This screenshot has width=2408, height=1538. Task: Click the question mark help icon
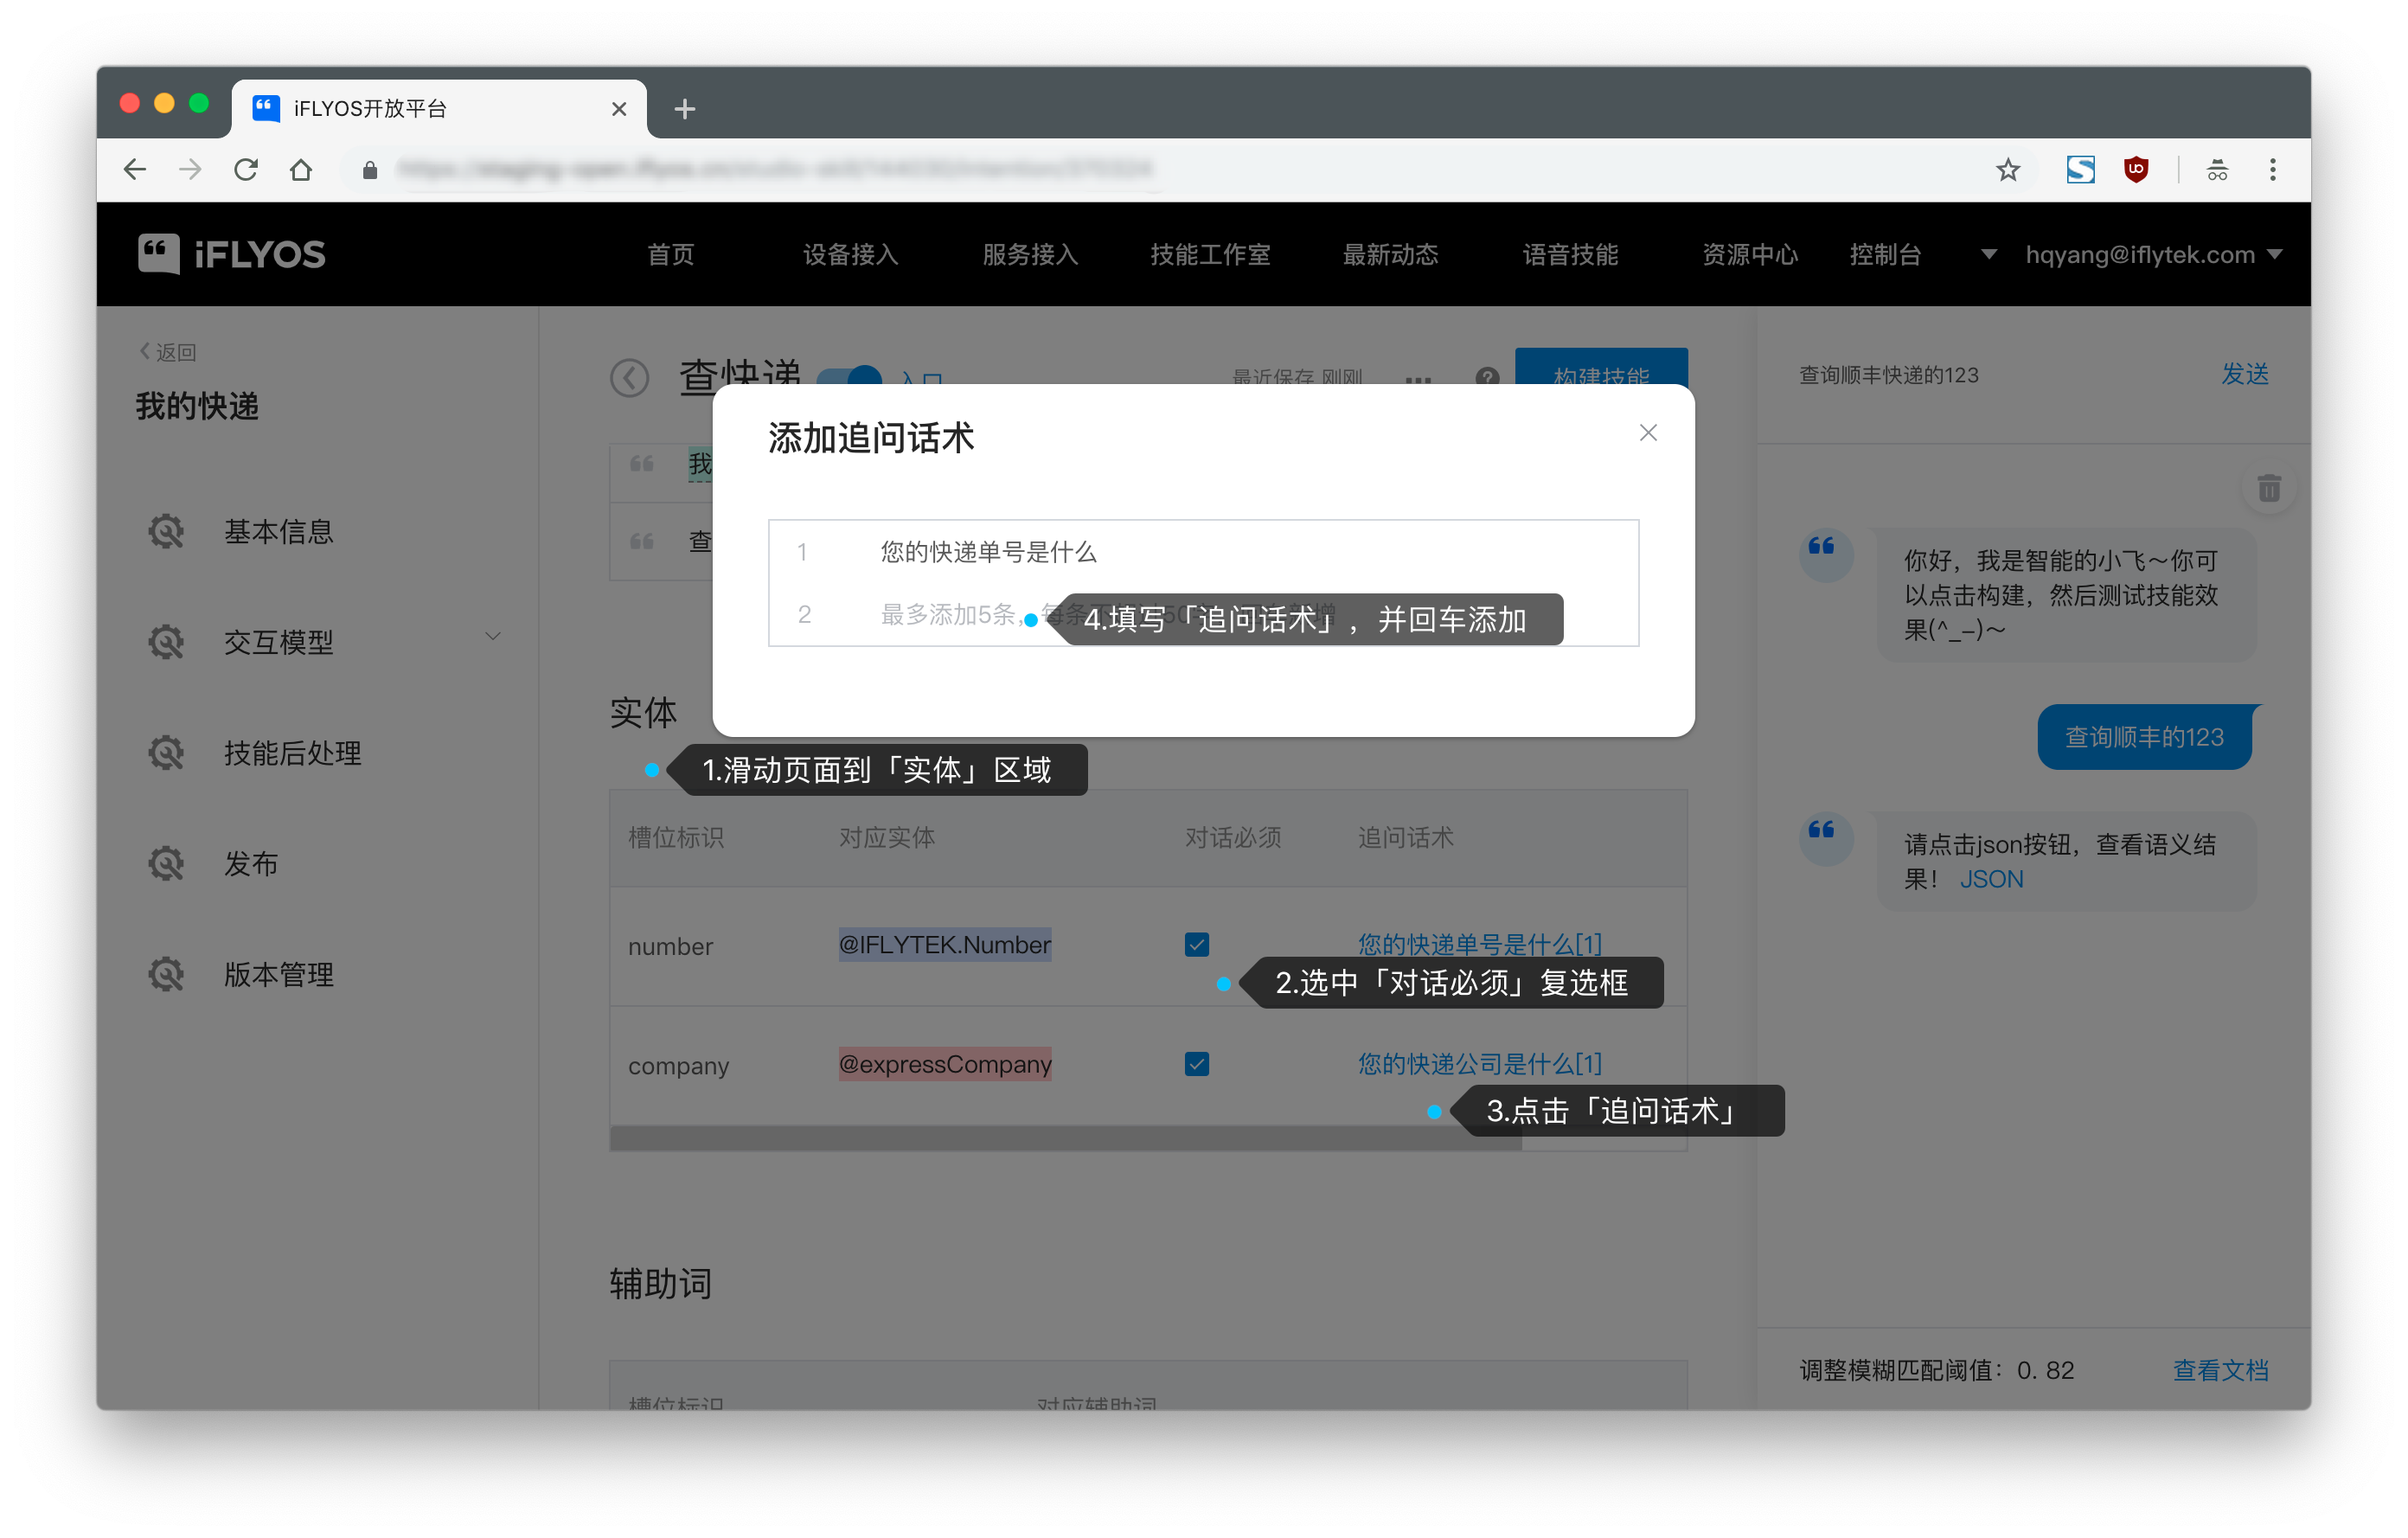coord(1486,377)
